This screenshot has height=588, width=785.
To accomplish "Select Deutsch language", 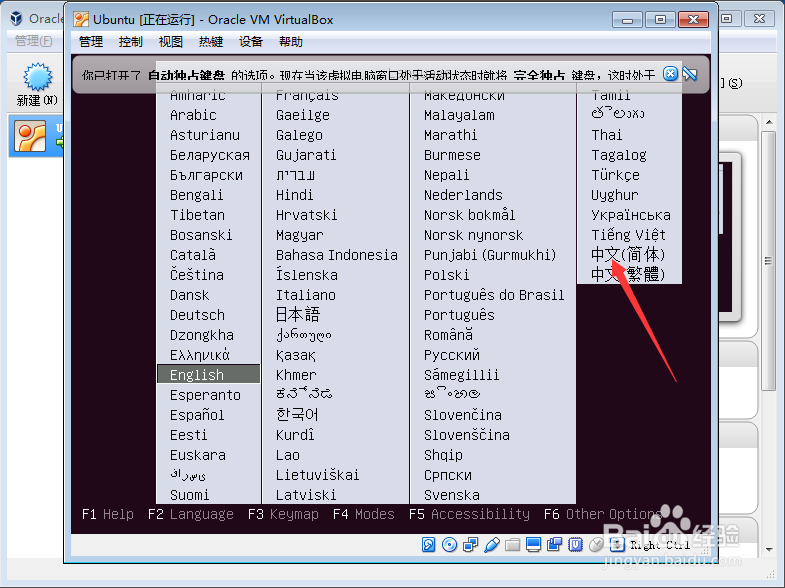I will 197,315.
